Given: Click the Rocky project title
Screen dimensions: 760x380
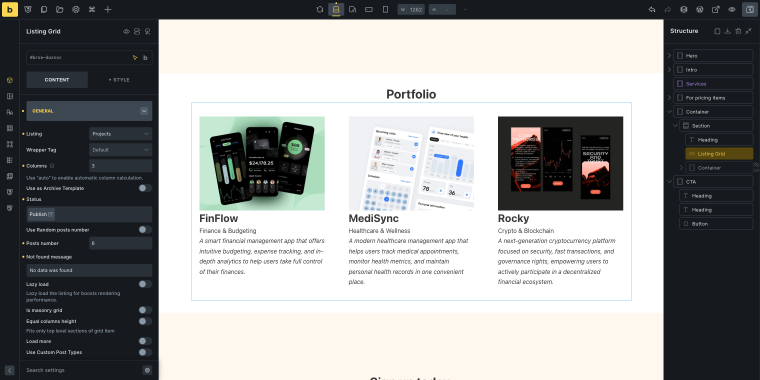Looking at the screenshot, I should tap(513, 219).
